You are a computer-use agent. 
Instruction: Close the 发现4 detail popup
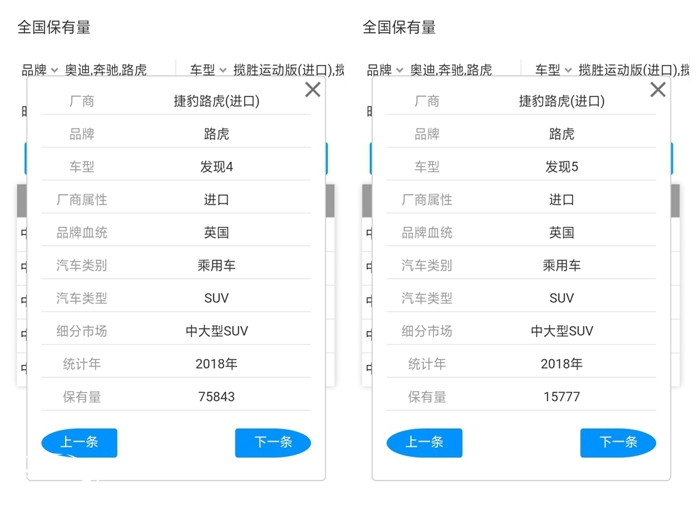[312, 90]
